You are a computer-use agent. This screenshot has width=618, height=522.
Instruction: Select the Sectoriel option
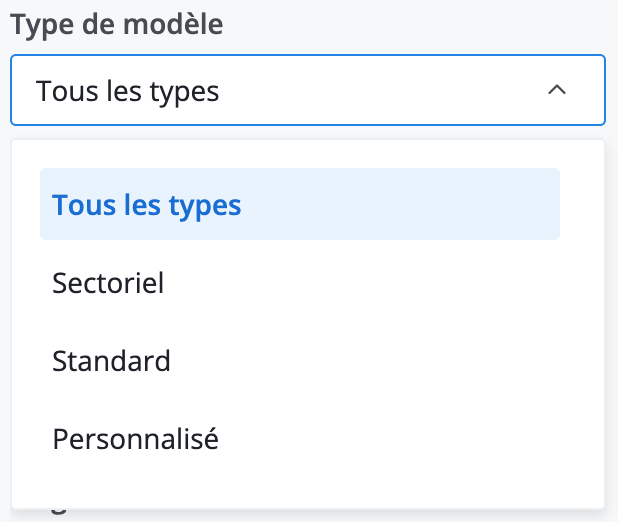click(x=300, y=283)
